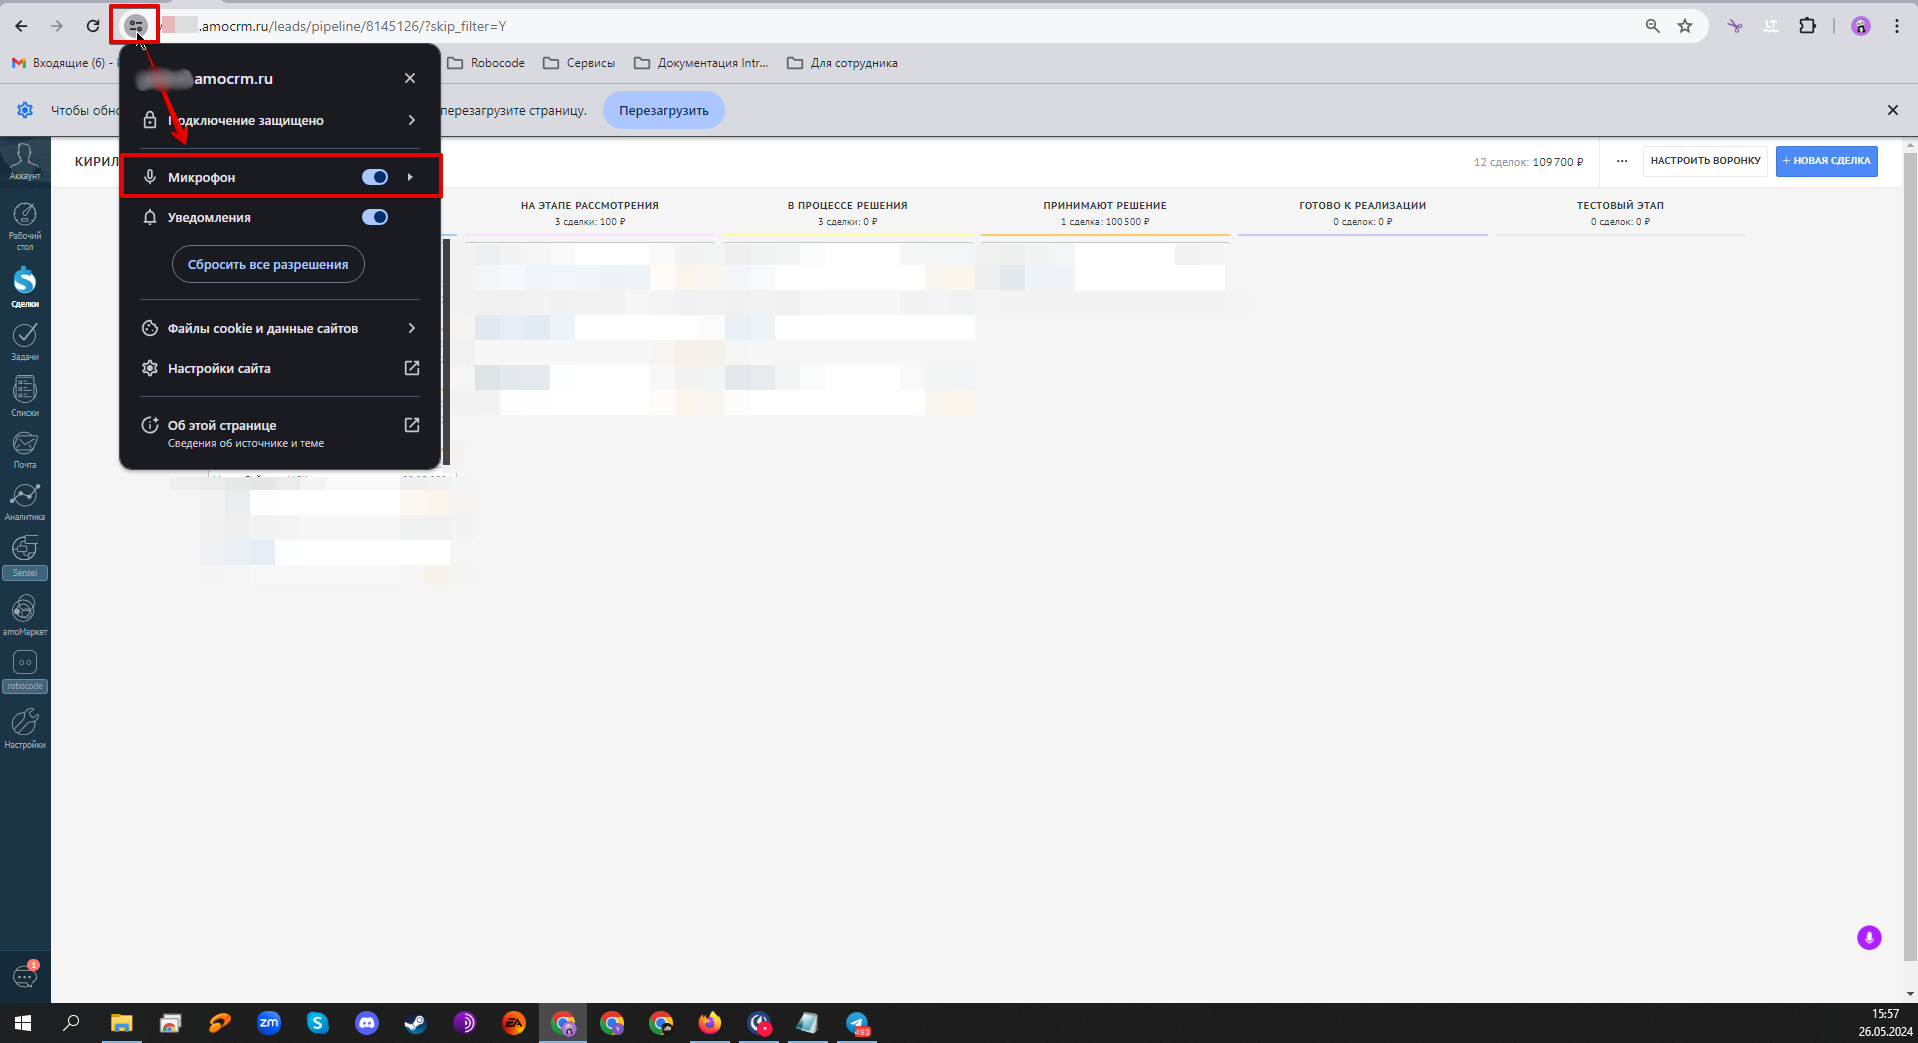
Task: Open the Задачи icon in sidebar
Action: [x=25, y=341]
